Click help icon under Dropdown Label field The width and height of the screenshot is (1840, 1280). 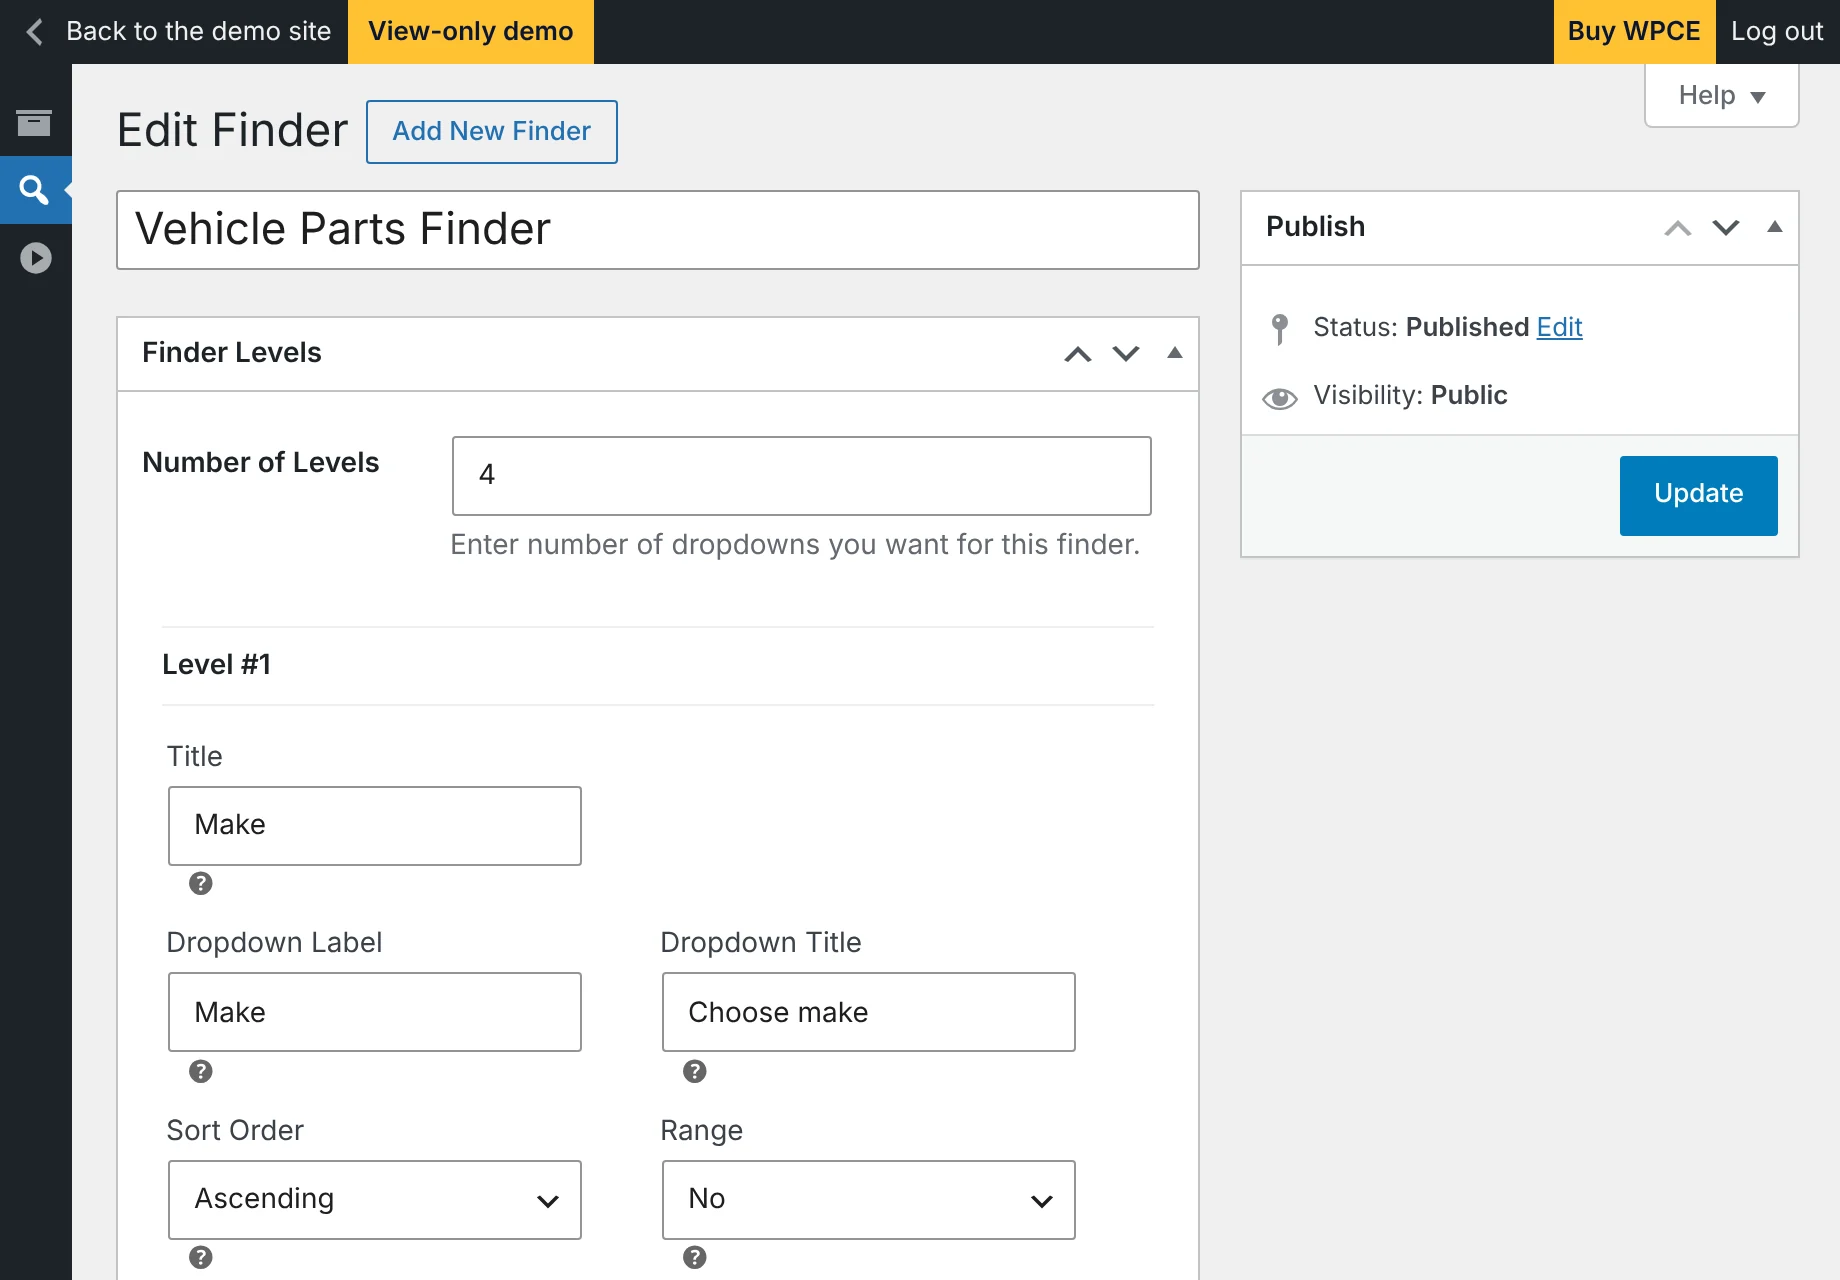[201, 1071]
